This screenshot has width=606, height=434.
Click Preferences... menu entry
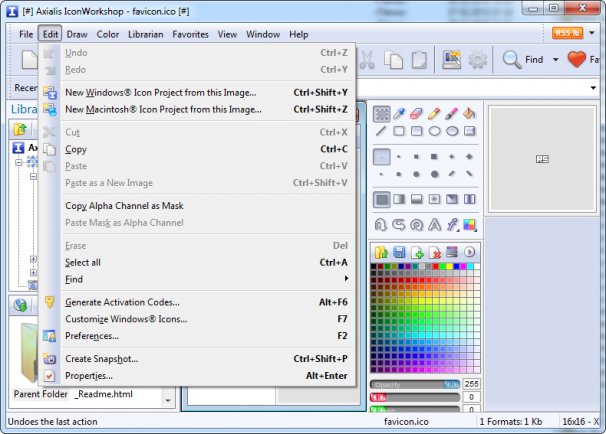[197, 336]
